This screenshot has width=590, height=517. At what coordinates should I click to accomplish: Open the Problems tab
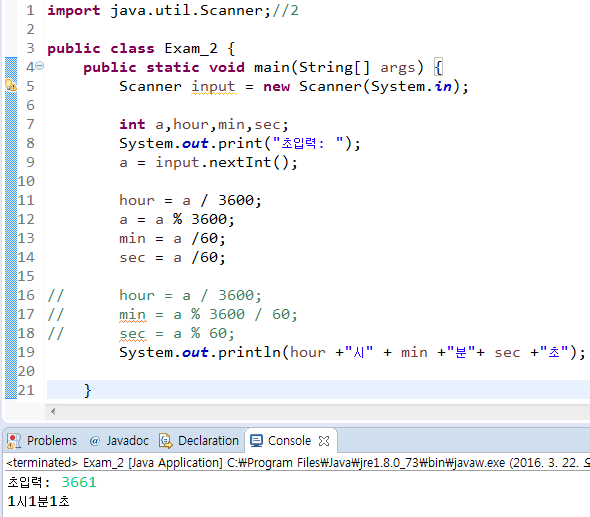point(52,441)
